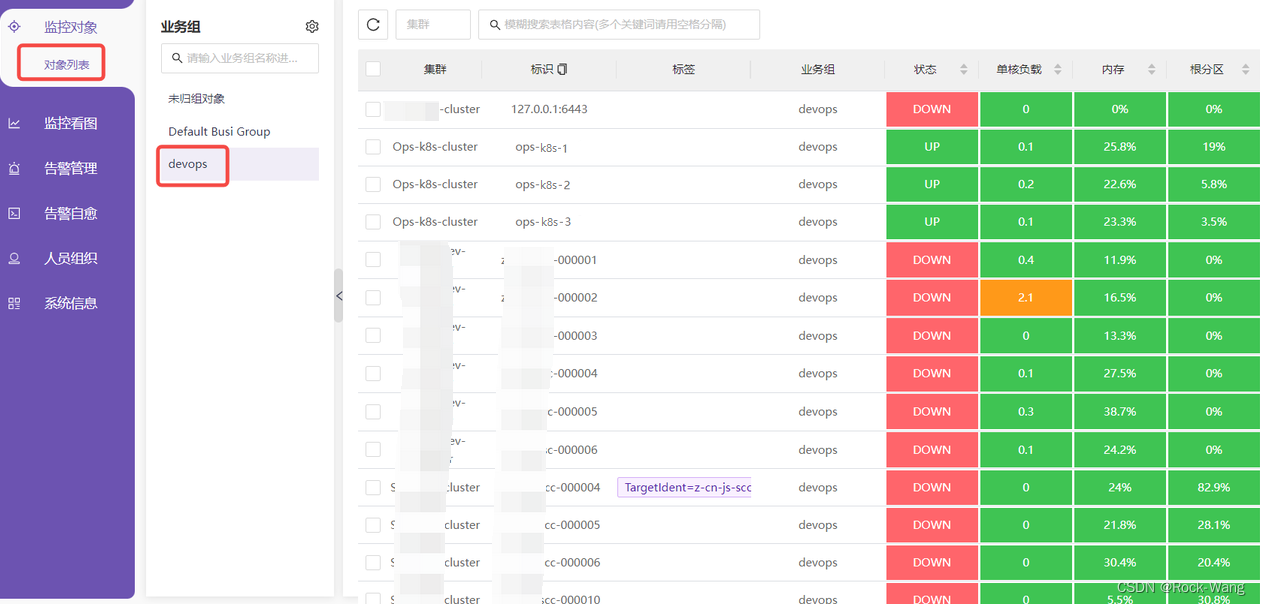
Task: Check the ops-k8s-3 row checkbox
Action: [373, 222]
